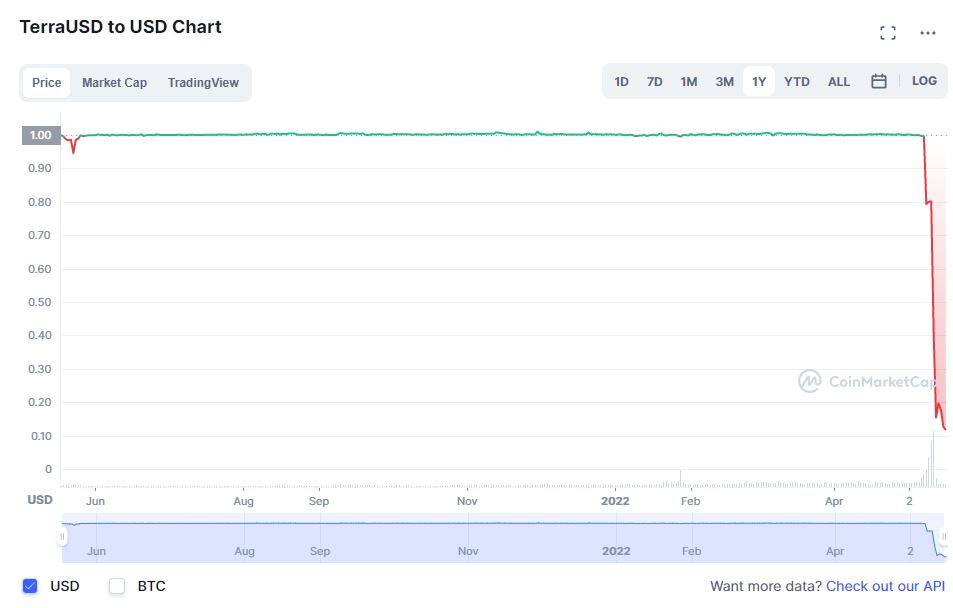The width and height of the screenshot is (953, 608).
Task: Switch to the TradingView tab
Action: click(x=203, y=83)
